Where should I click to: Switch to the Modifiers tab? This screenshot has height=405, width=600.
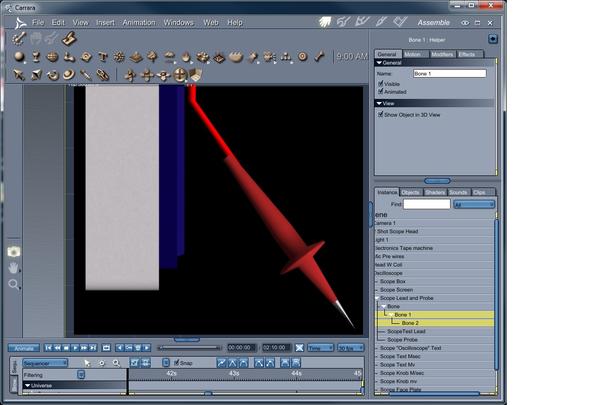click(442, 54)
